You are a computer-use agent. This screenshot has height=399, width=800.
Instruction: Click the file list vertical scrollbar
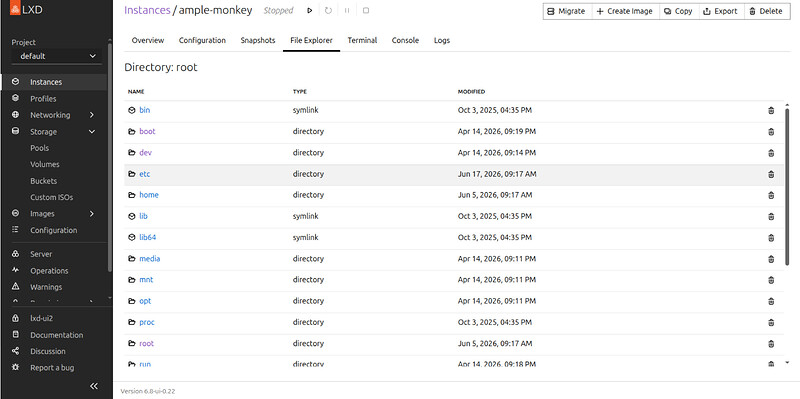pyautogui.click(x=787, y=186)
